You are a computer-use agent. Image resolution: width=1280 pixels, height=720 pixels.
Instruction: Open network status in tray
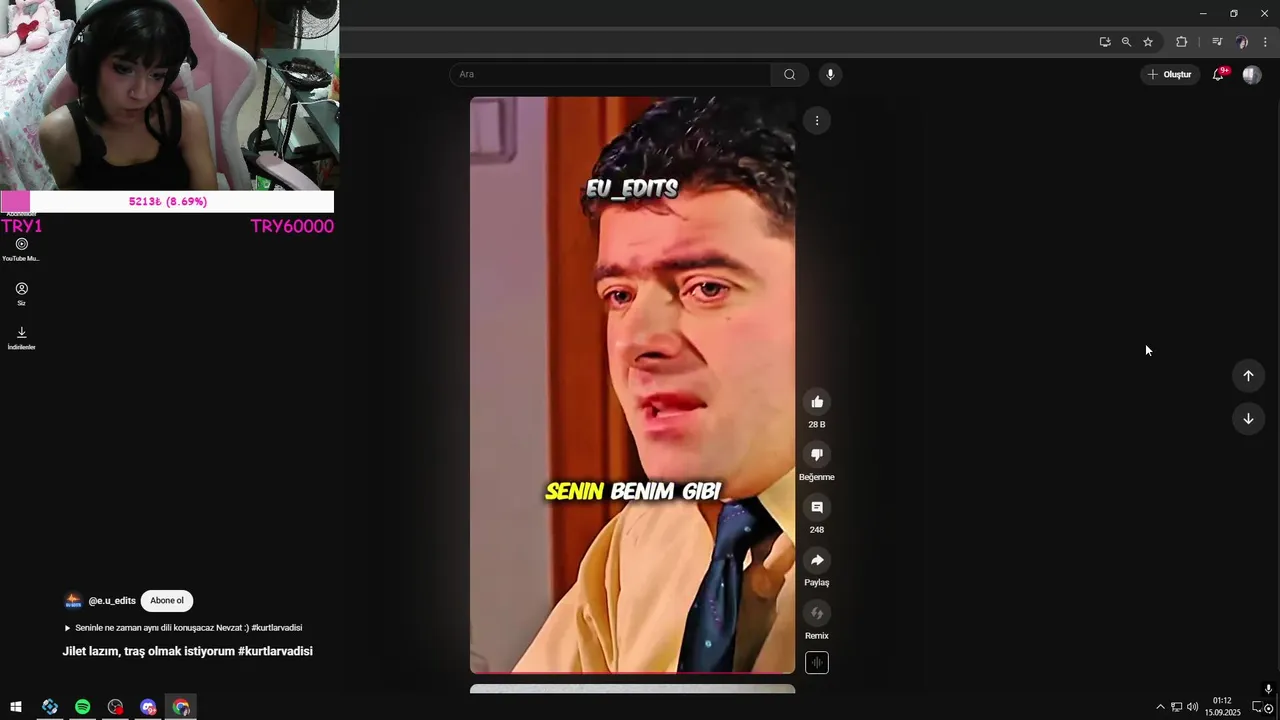pyautogui.click(x=1176, y=707)
